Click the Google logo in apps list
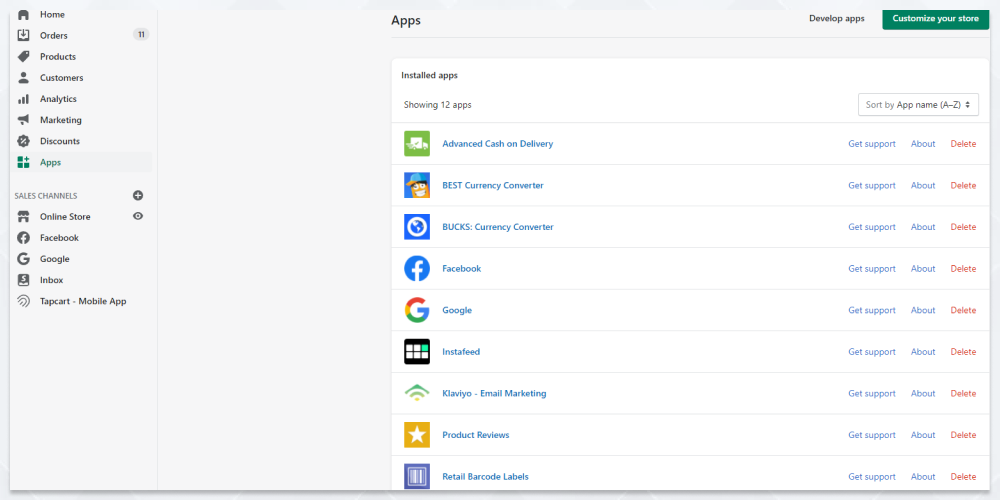The height and width of the screenshot is (500, 1000). 416,310
